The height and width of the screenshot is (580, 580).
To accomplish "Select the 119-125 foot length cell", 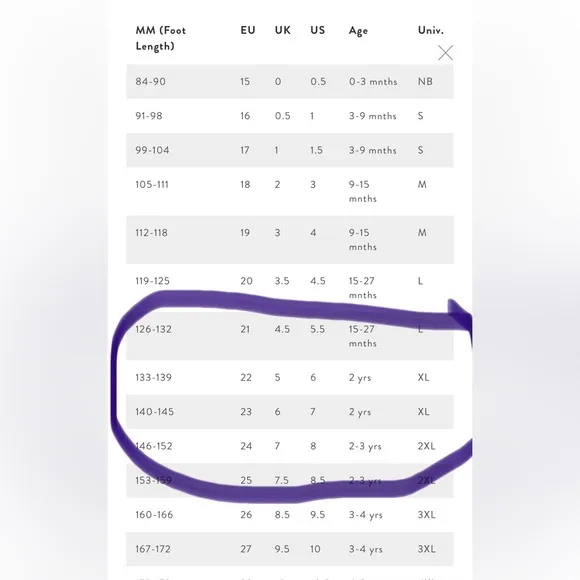I will (x=152, y=281).
